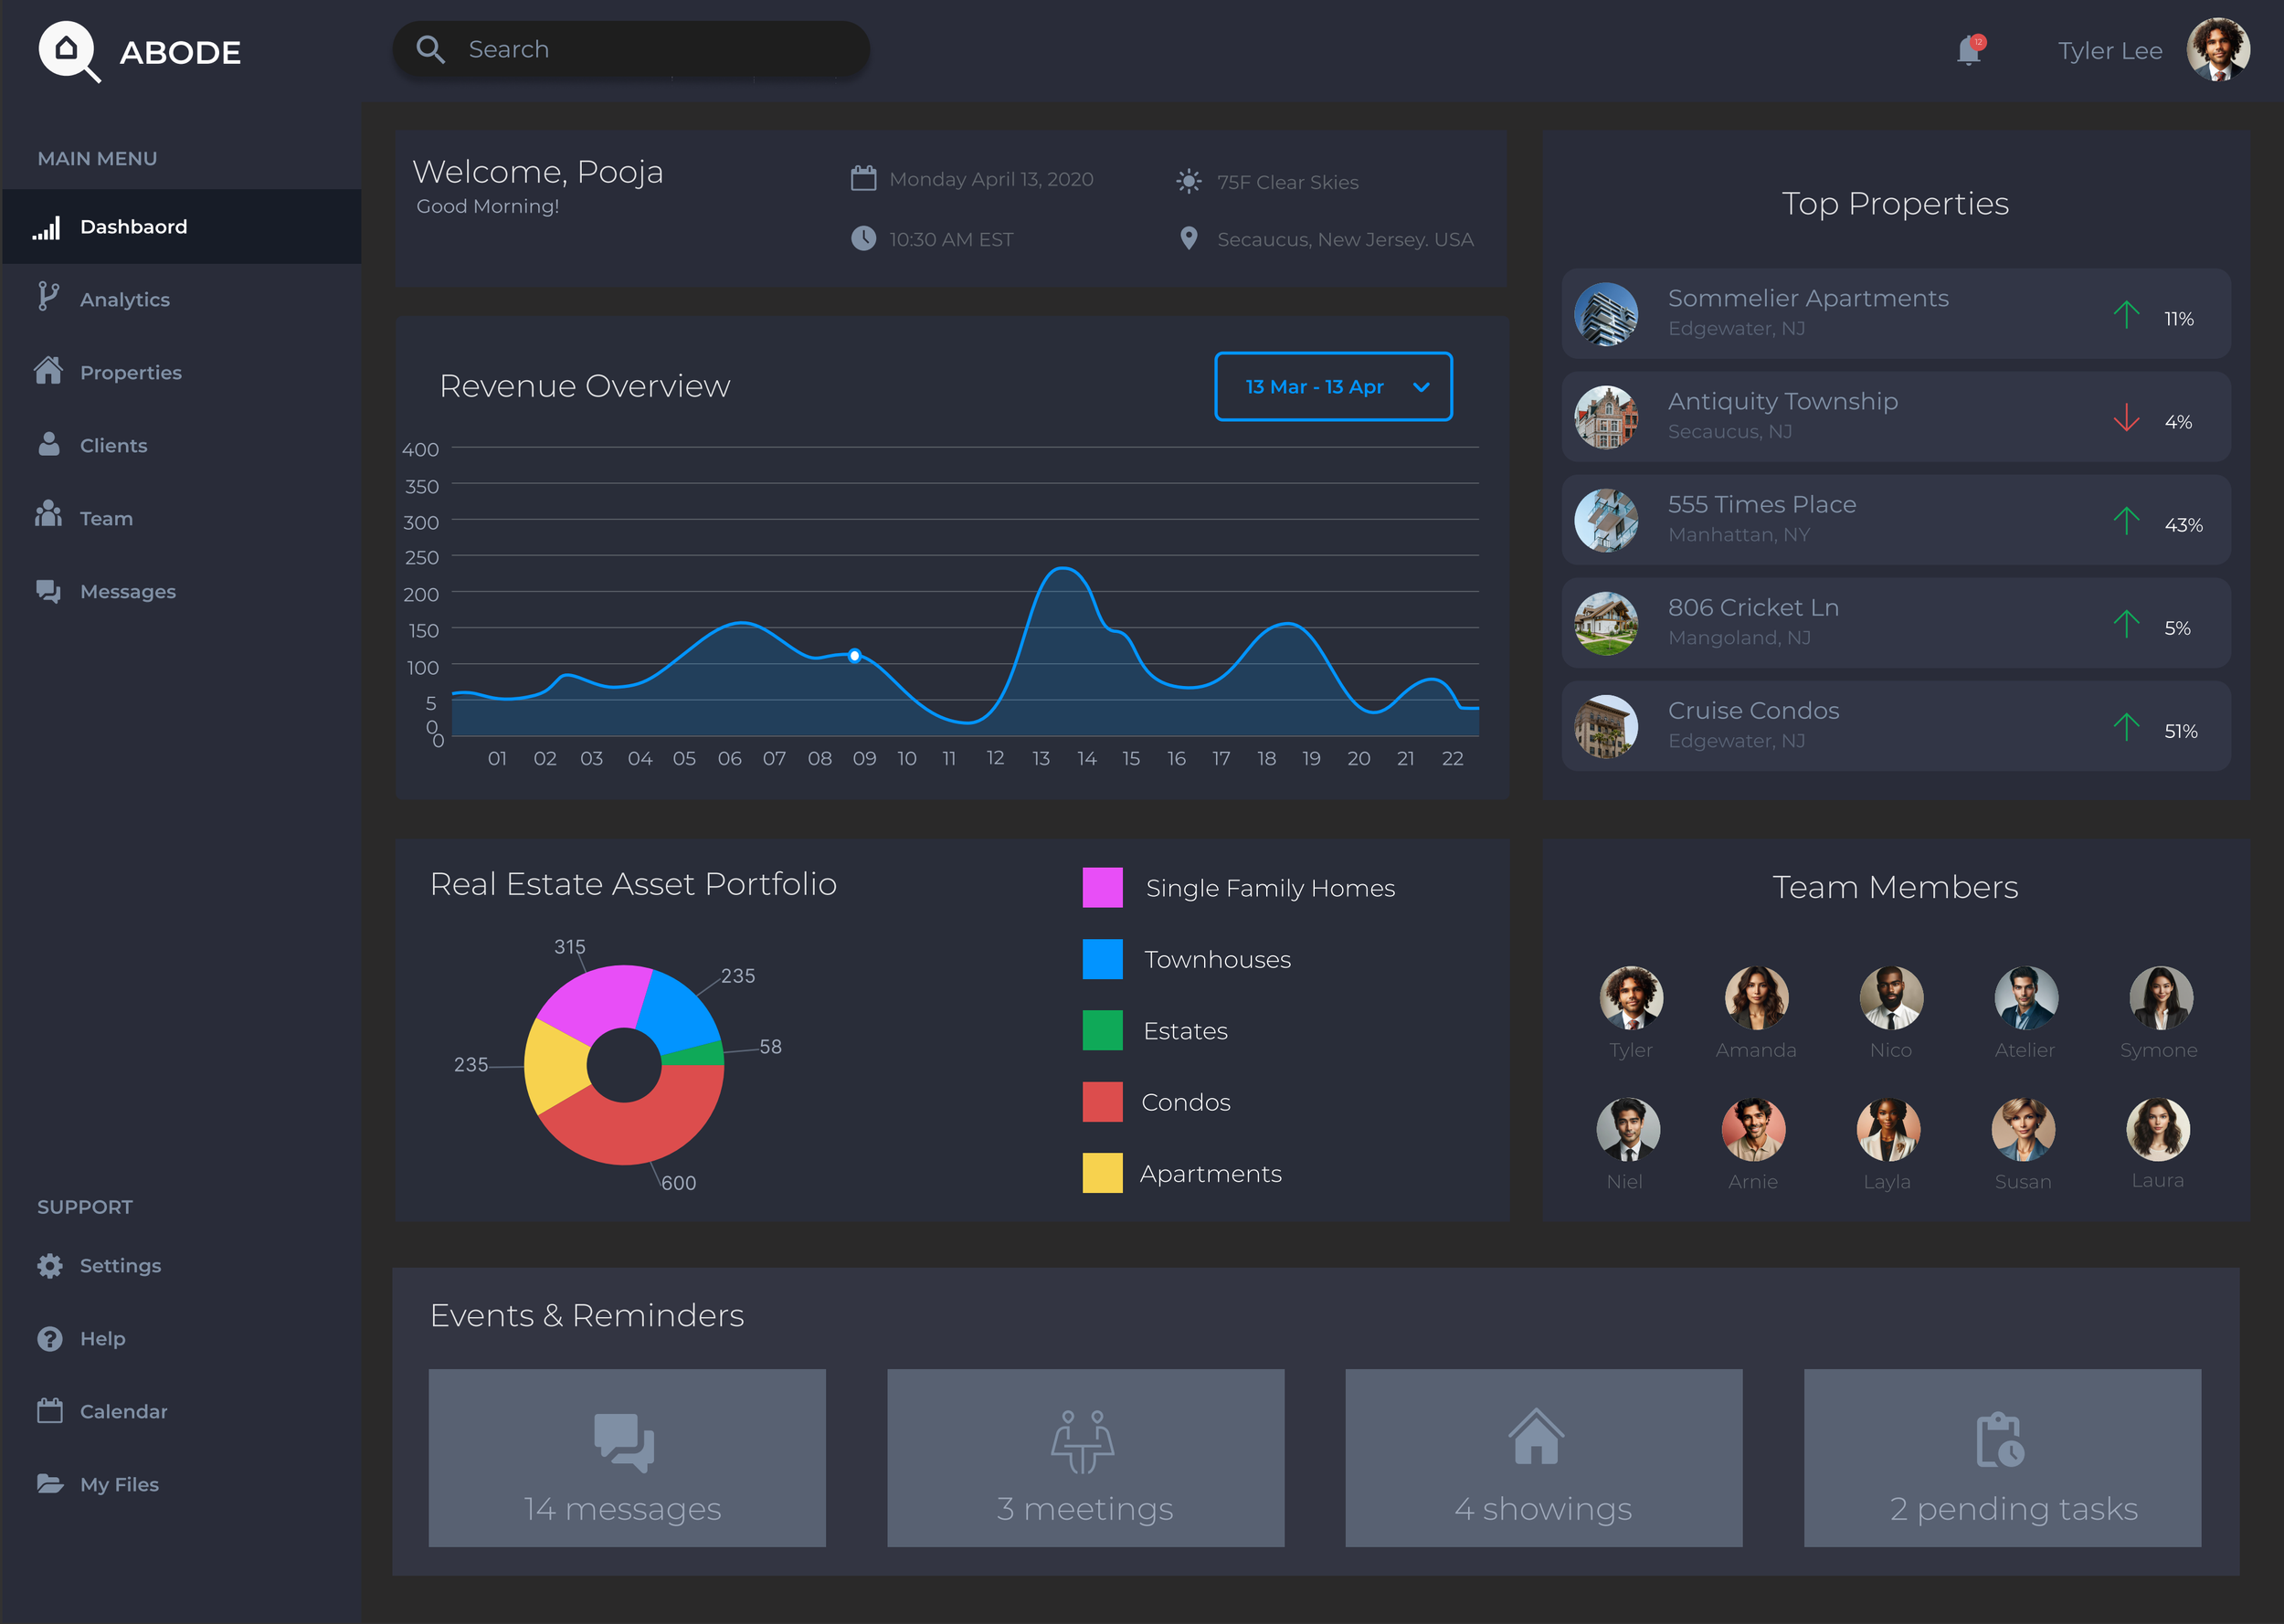The image size is (2284, 1624).
Task: Open the 2 pending tasks card
Action: [2001, 1457]
